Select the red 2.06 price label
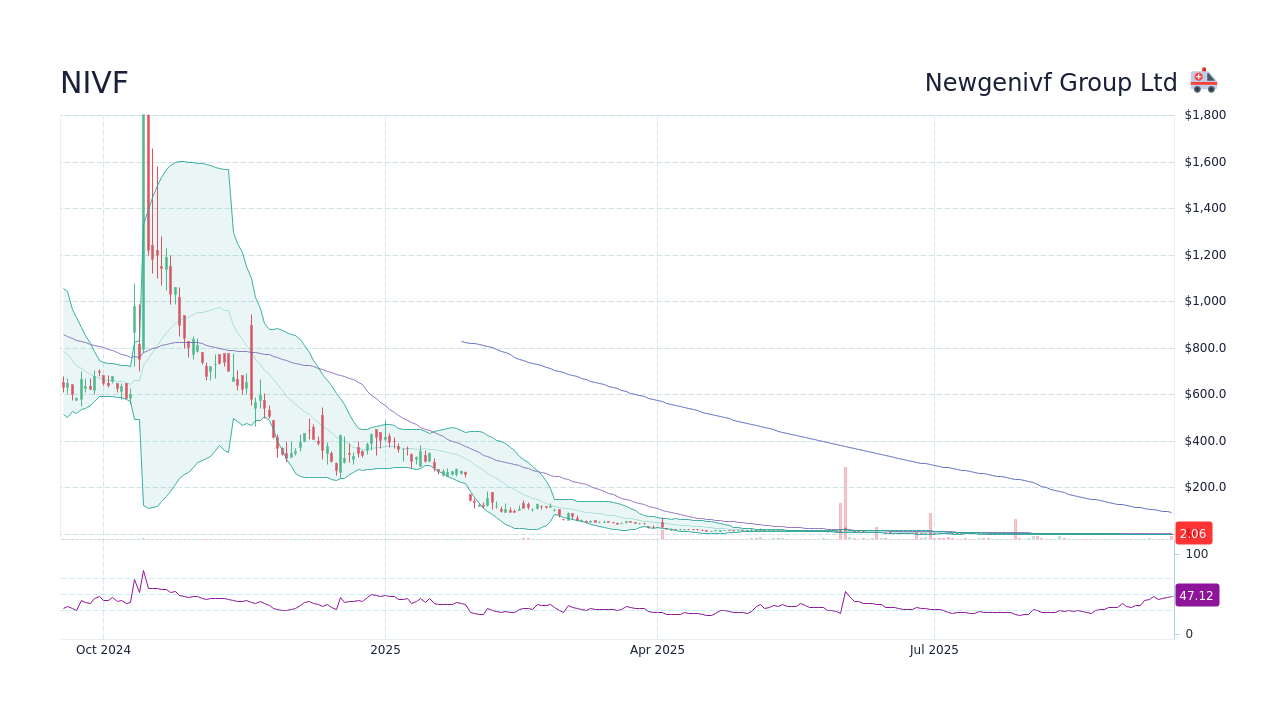The image size is (1280, 720). (1192, 533)
